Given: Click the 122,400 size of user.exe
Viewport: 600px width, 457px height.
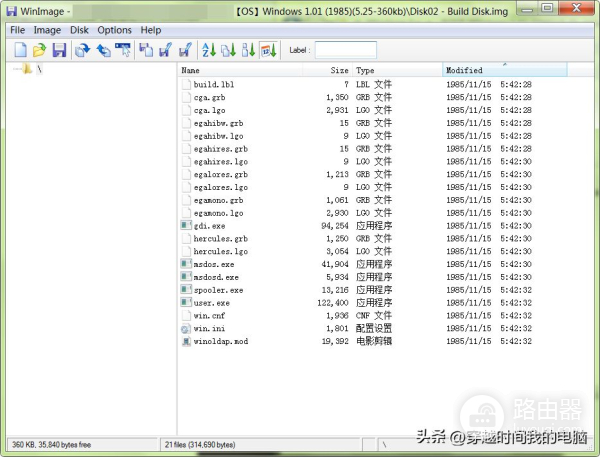Looking at the screenshot, I should click(333, 303).
